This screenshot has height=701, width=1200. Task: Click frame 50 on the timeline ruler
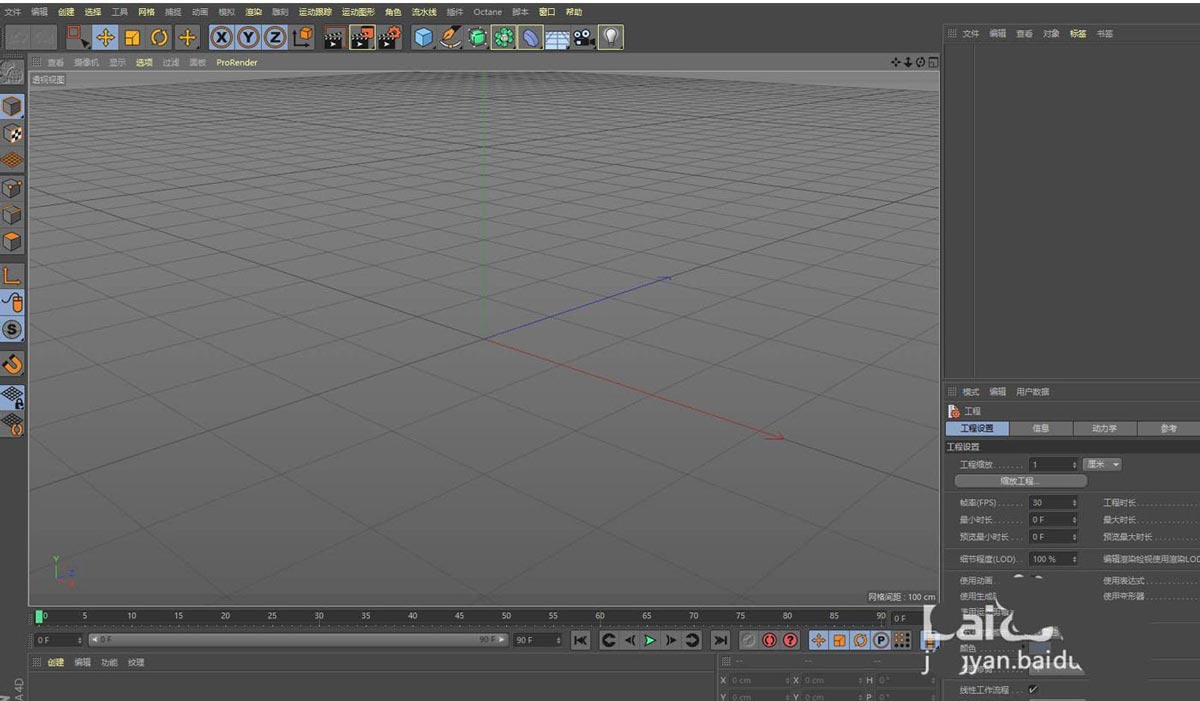point(506,616)
